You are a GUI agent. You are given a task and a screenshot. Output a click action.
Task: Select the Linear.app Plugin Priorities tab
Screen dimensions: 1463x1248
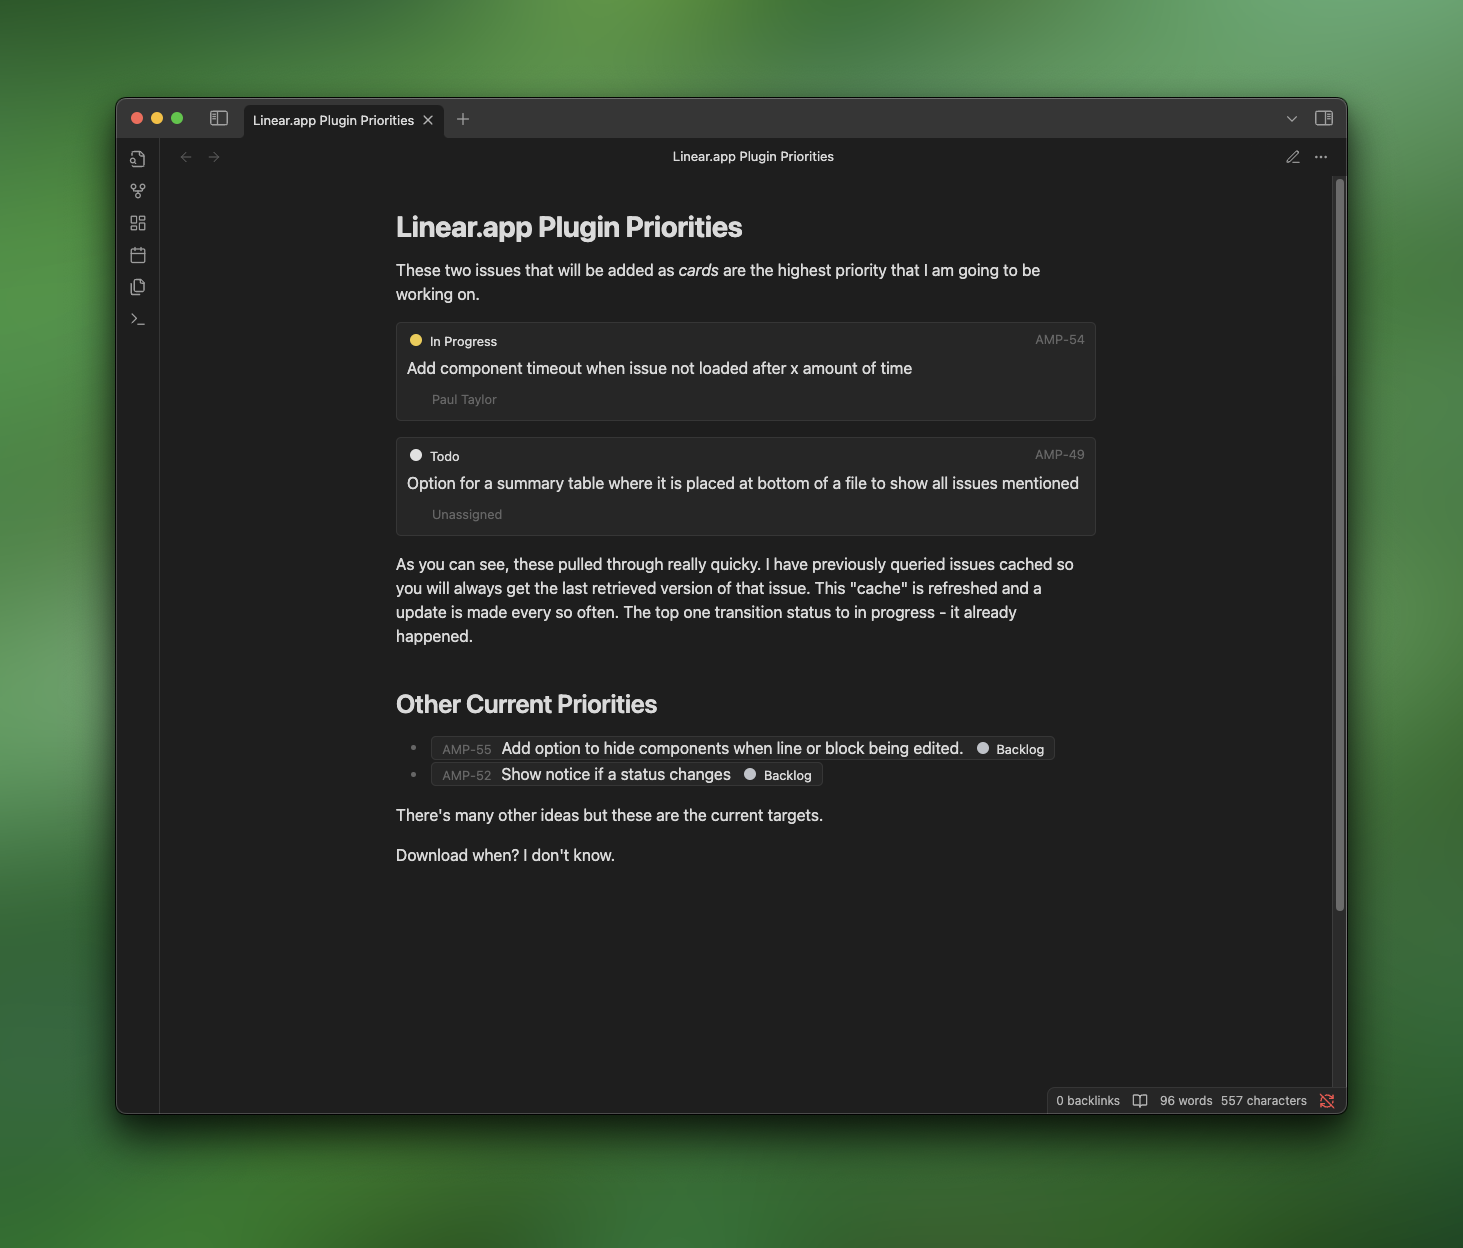coord(343,120)
